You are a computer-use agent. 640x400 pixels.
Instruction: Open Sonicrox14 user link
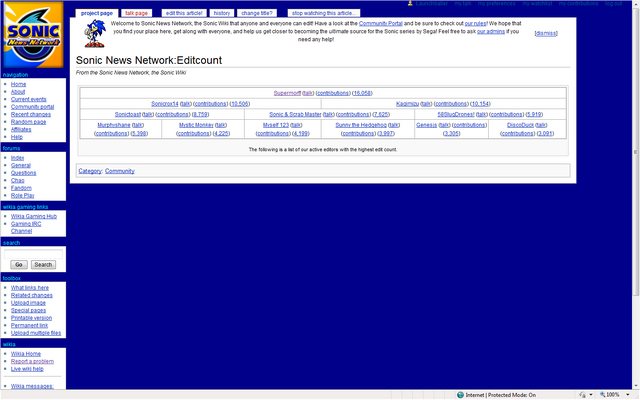click(x=164, y=104)
